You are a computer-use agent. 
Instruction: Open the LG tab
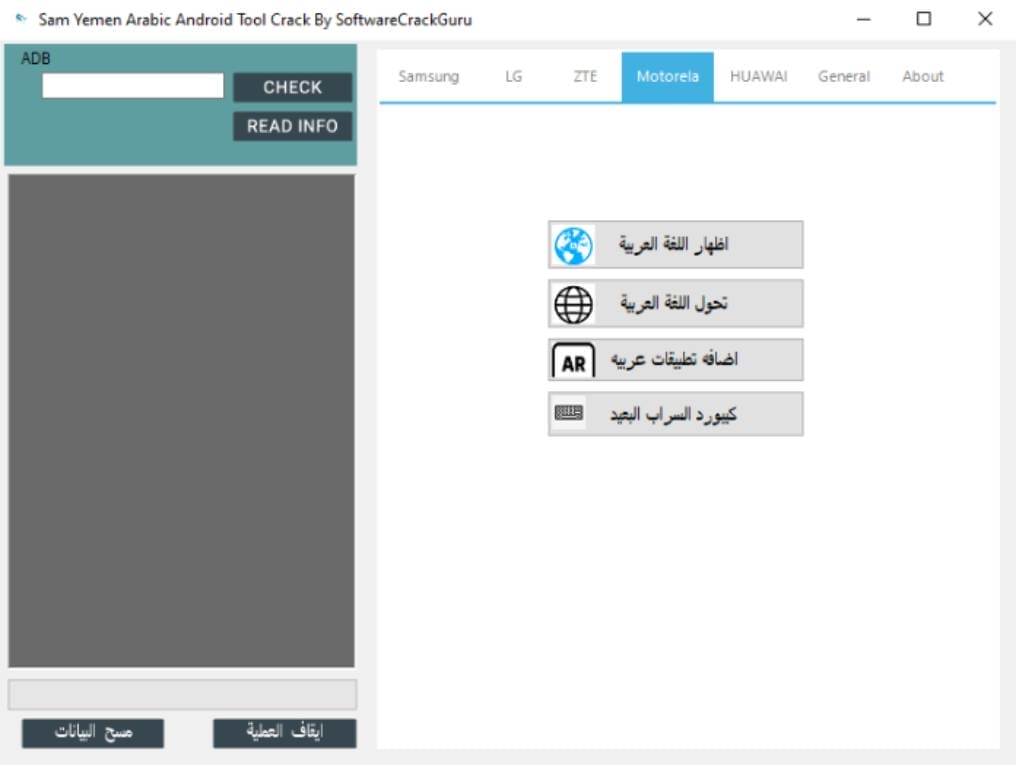pos(514,76)
